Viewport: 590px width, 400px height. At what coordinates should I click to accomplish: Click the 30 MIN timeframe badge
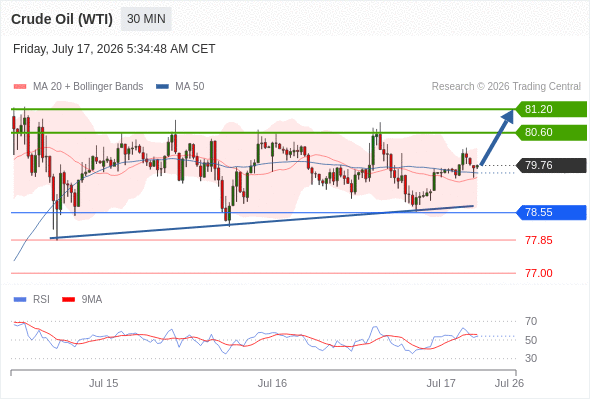pyautogui.click(x=146, y=19)
